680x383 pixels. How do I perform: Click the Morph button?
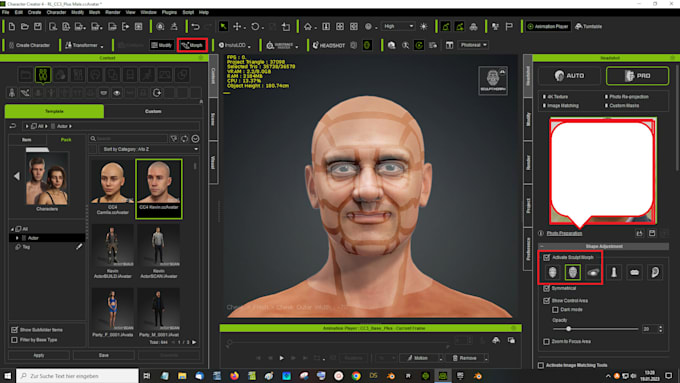(192, 45)
